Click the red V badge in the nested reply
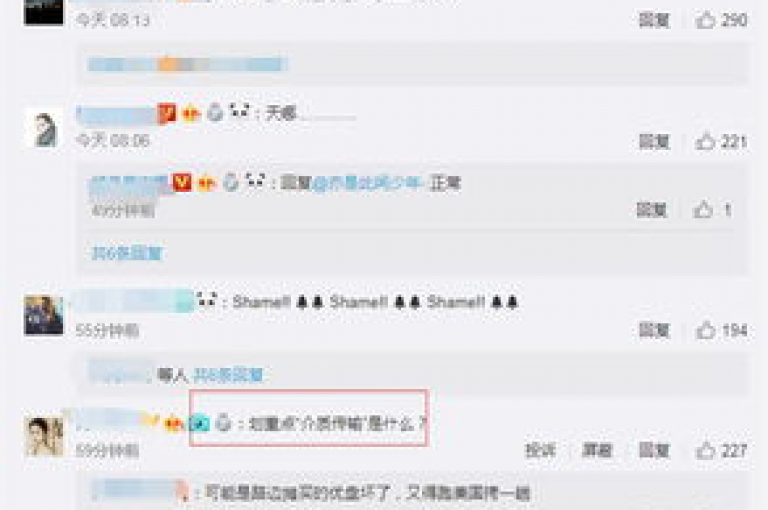This screenshot has width=768, height=510. pyautogui.click(x=182, y=182)
